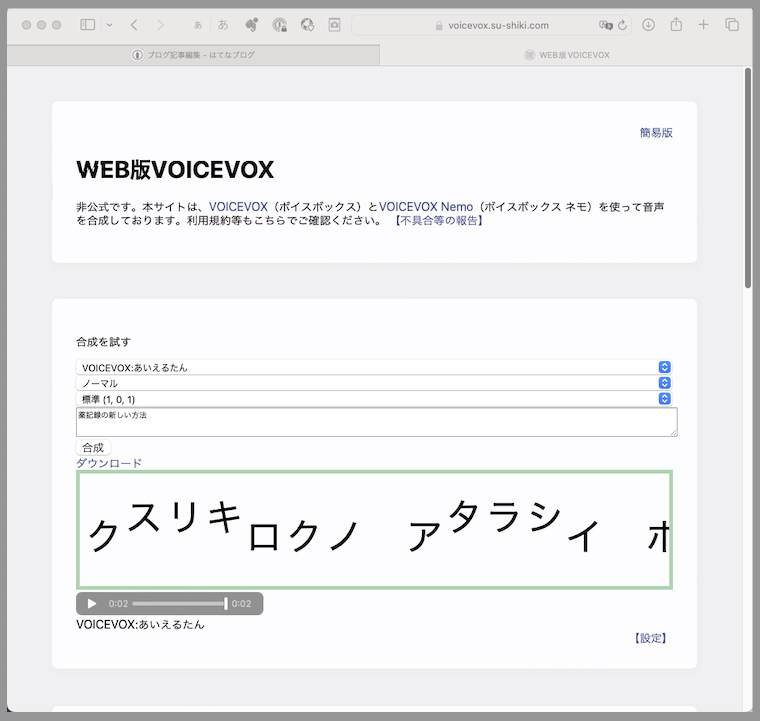Click the screenshot capture extension icon
Image resolution: width=760 pixels, height=721 pixels.
tap(334, 25)
